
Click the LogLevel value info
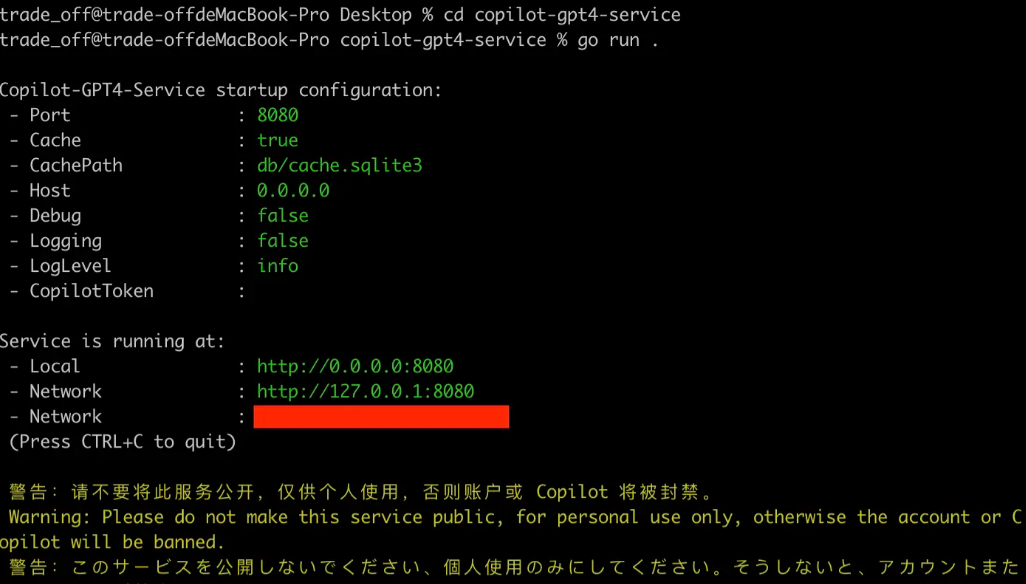pyautogui.click(x=277, y=266)
